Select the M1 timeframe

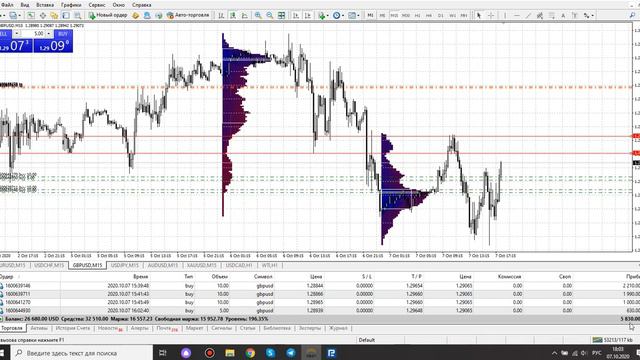370,16
